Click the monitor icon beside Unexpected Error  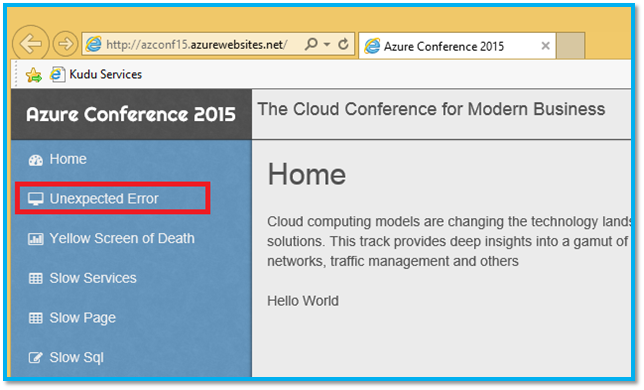tap(36, 199)
